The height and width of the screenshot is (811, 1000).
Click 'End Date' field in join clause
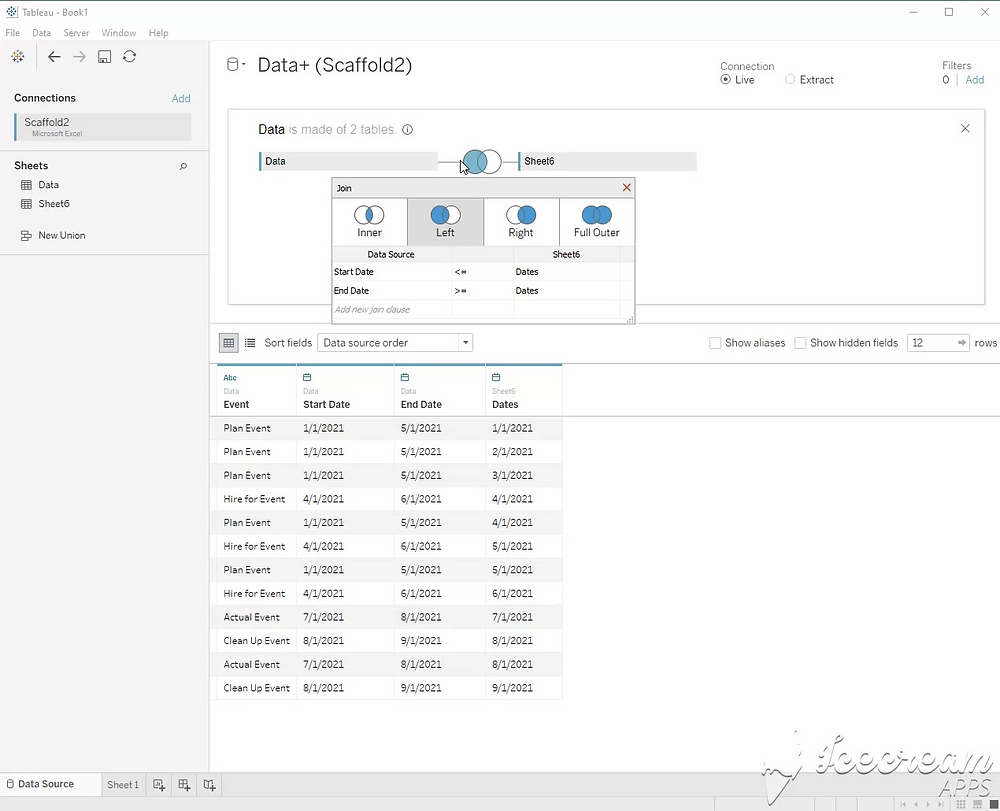(x=351, y=291)
